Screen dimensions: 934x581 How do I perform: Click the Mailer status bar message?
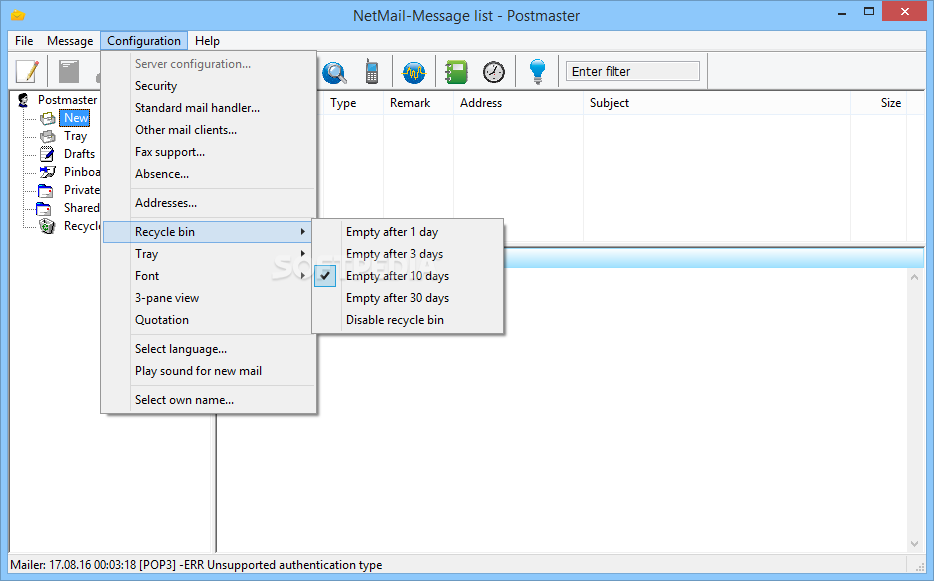197,565
